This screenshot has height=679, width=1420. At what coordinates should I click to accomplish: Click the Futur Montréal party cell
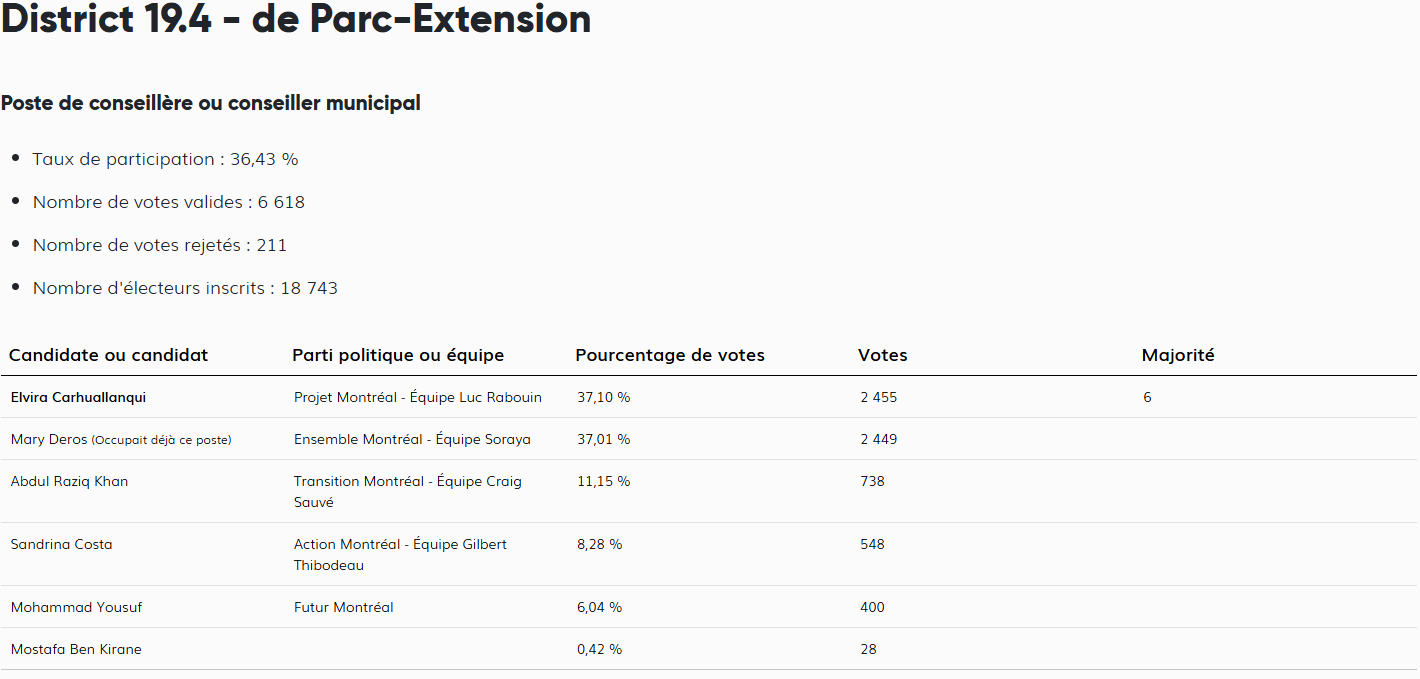(343, 607)
